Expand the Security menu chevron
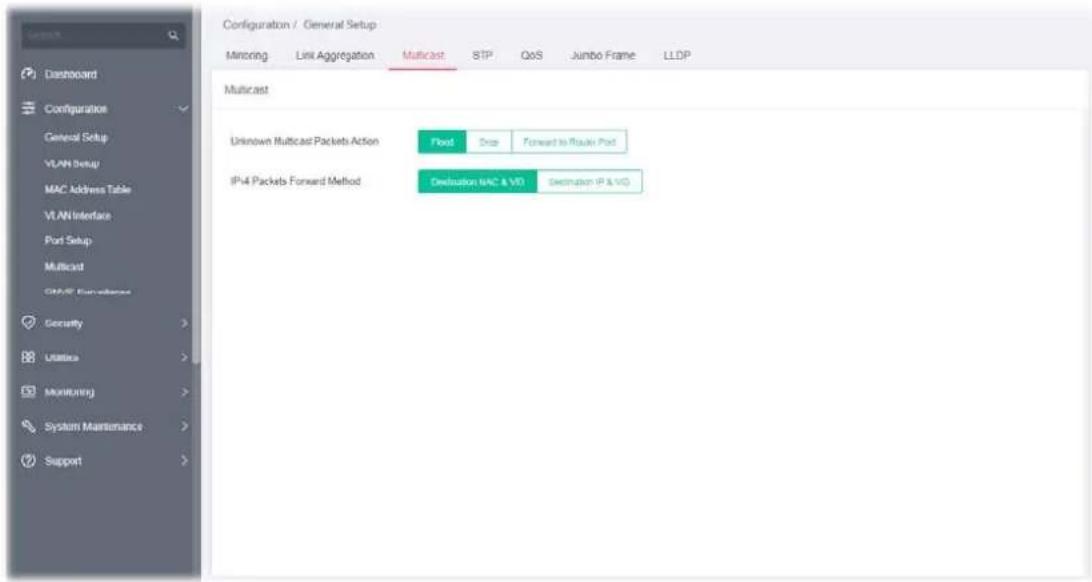The height and width of the screenshot is (582, 1092). 185,323
